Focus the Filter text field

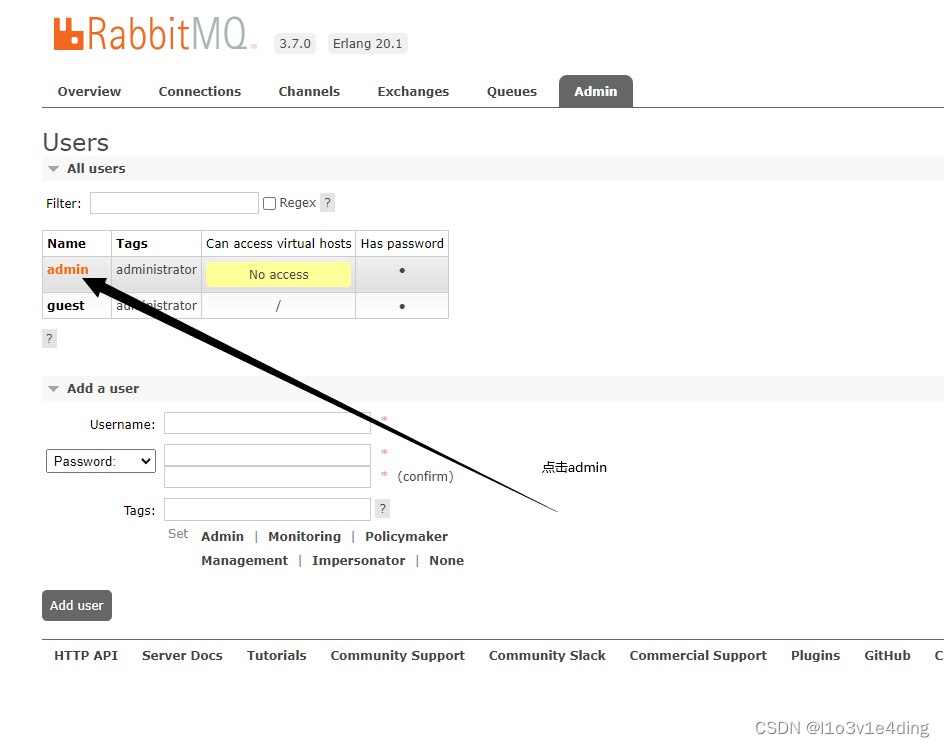pyautogui.click(x=175, y=203)
